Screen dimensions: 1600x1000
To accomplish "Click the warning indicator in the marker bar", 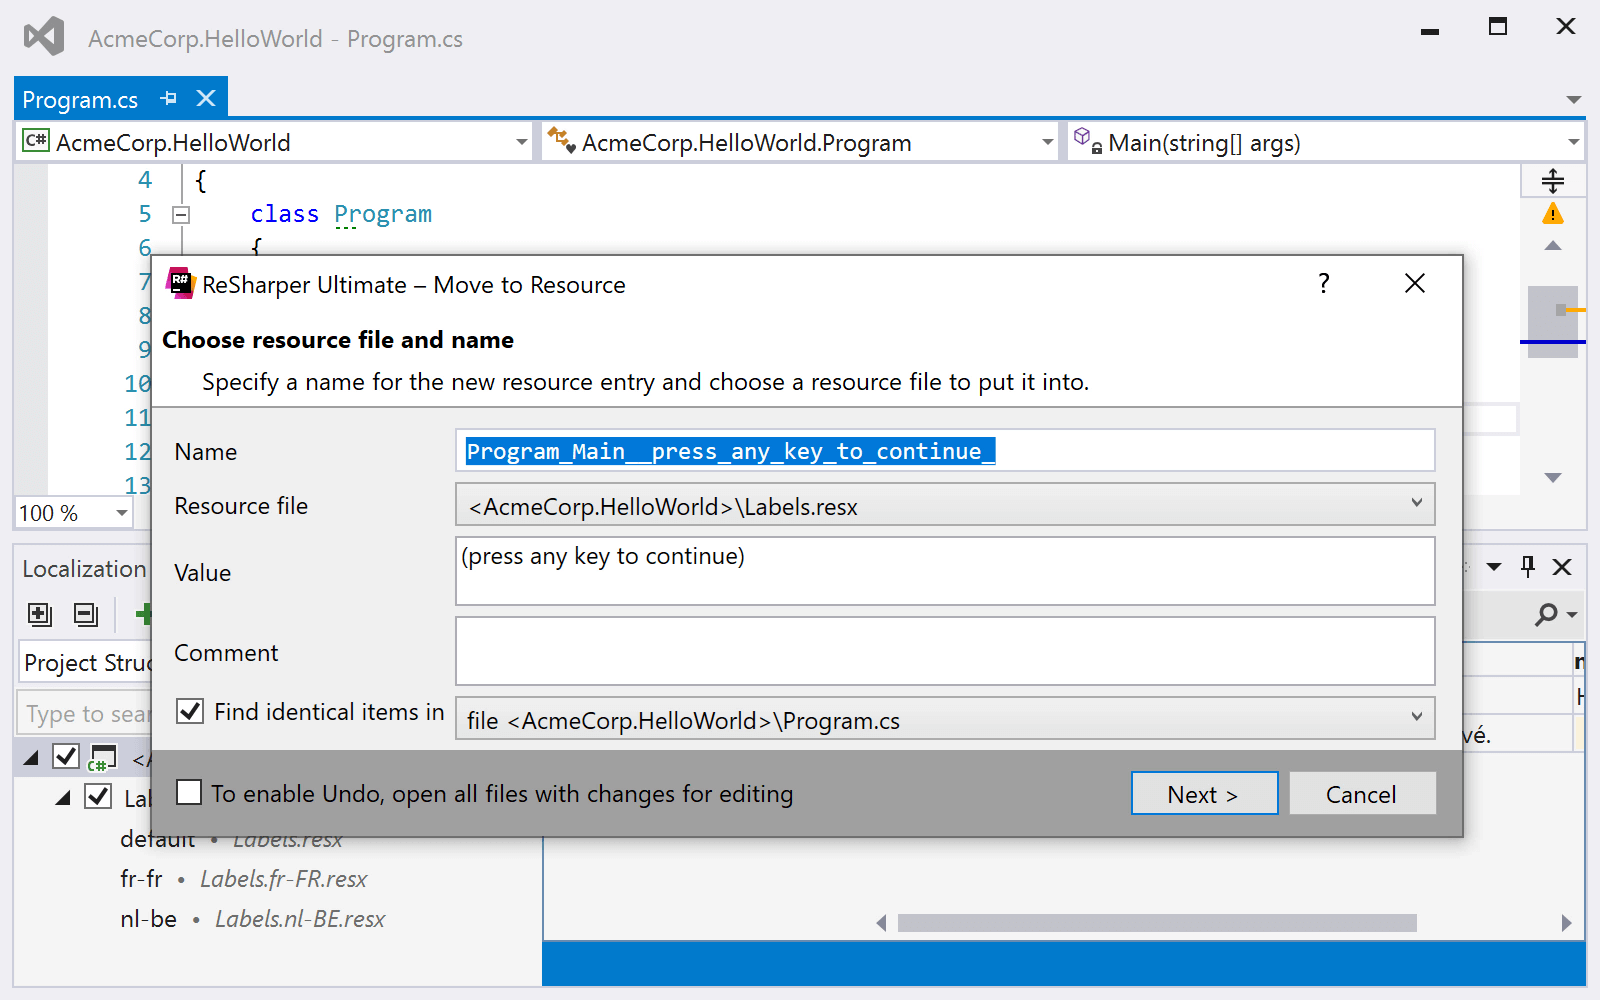I will tap(1553, 213).
